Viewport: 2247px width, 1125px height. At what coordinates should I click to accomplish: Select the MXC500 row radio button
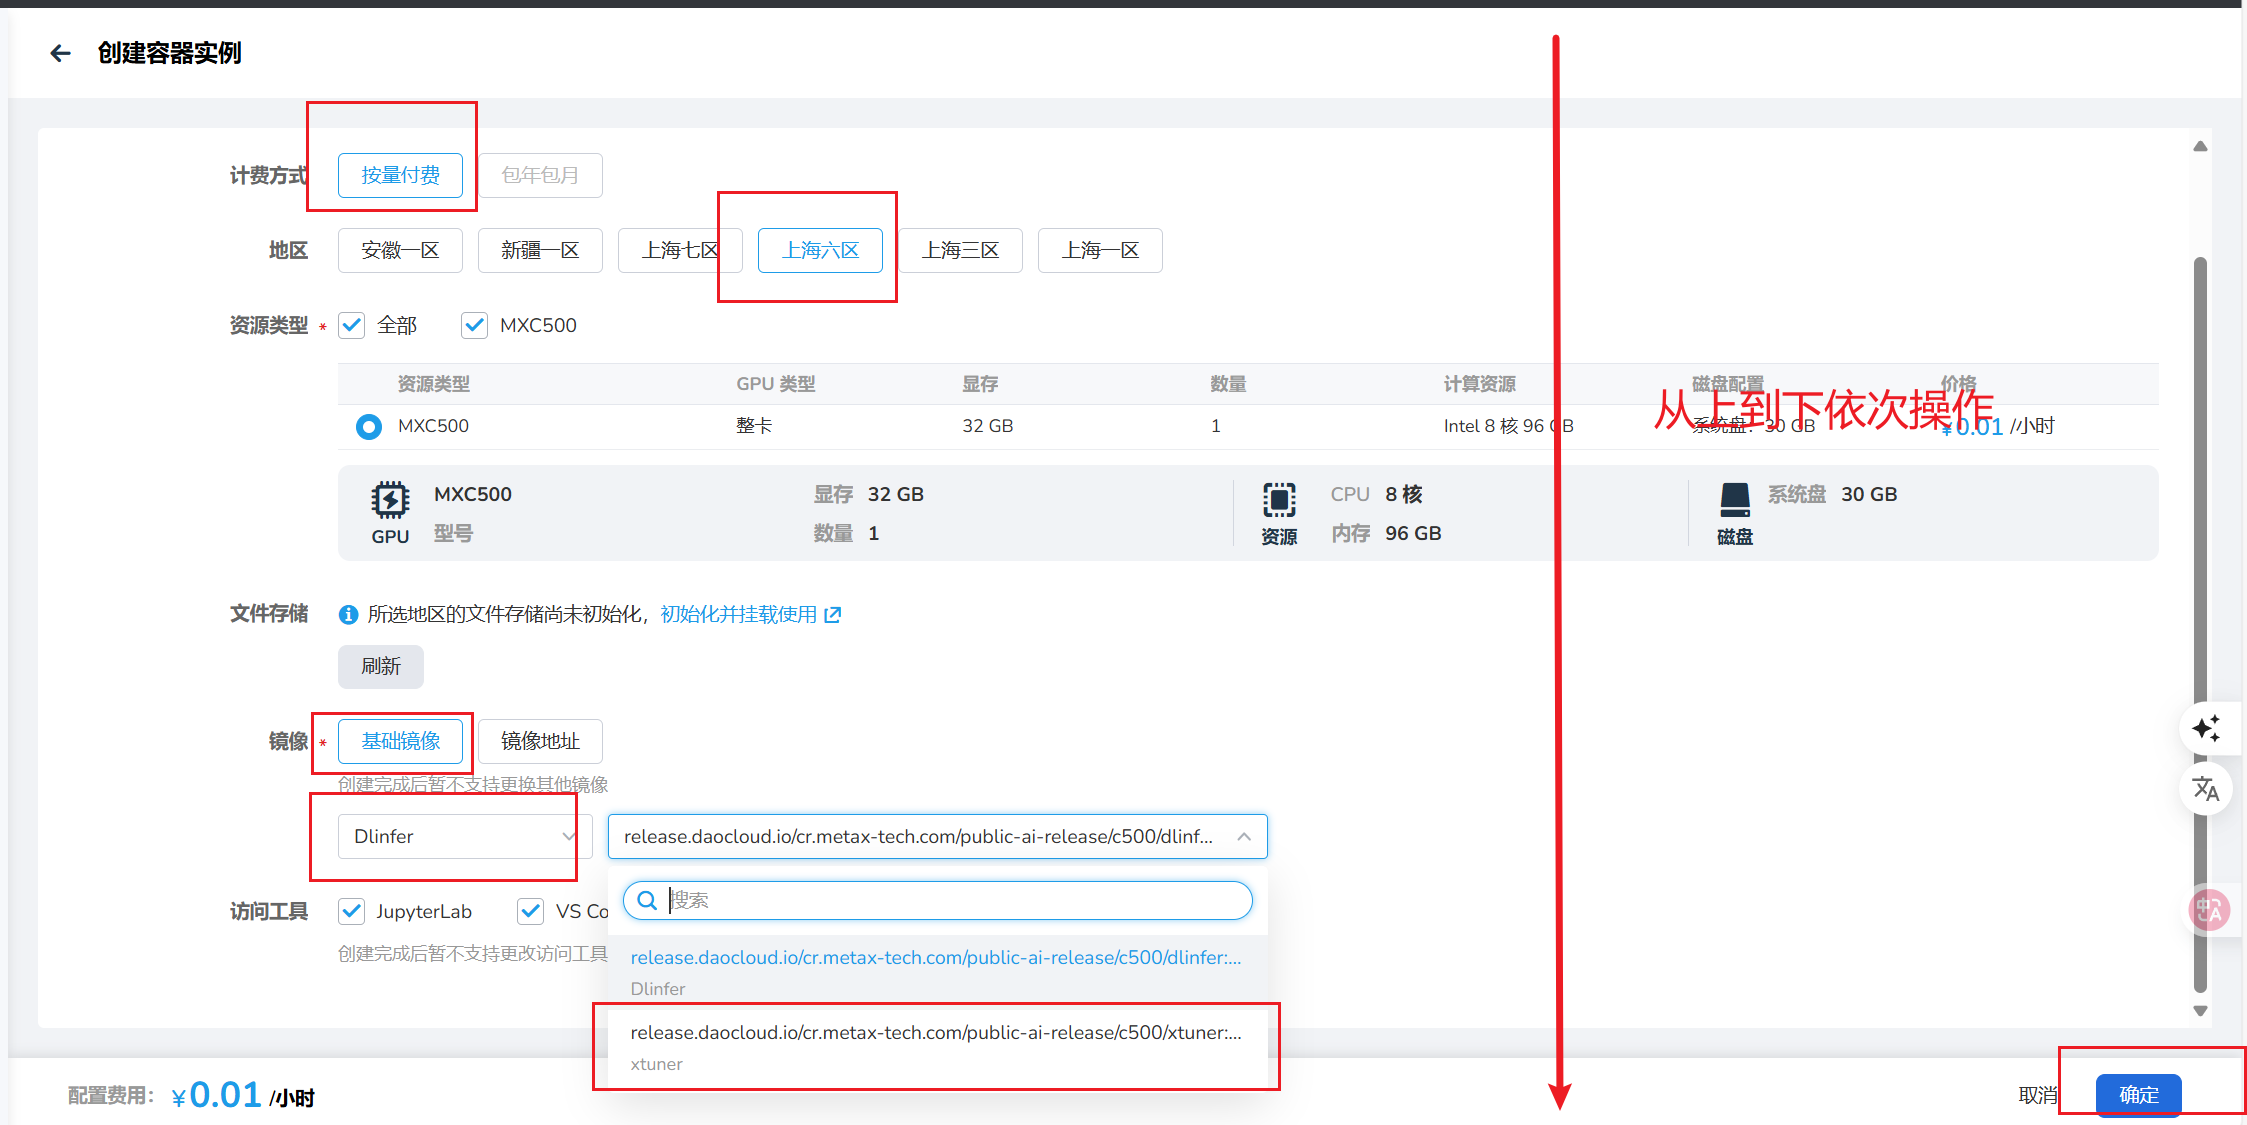point(369,427)
